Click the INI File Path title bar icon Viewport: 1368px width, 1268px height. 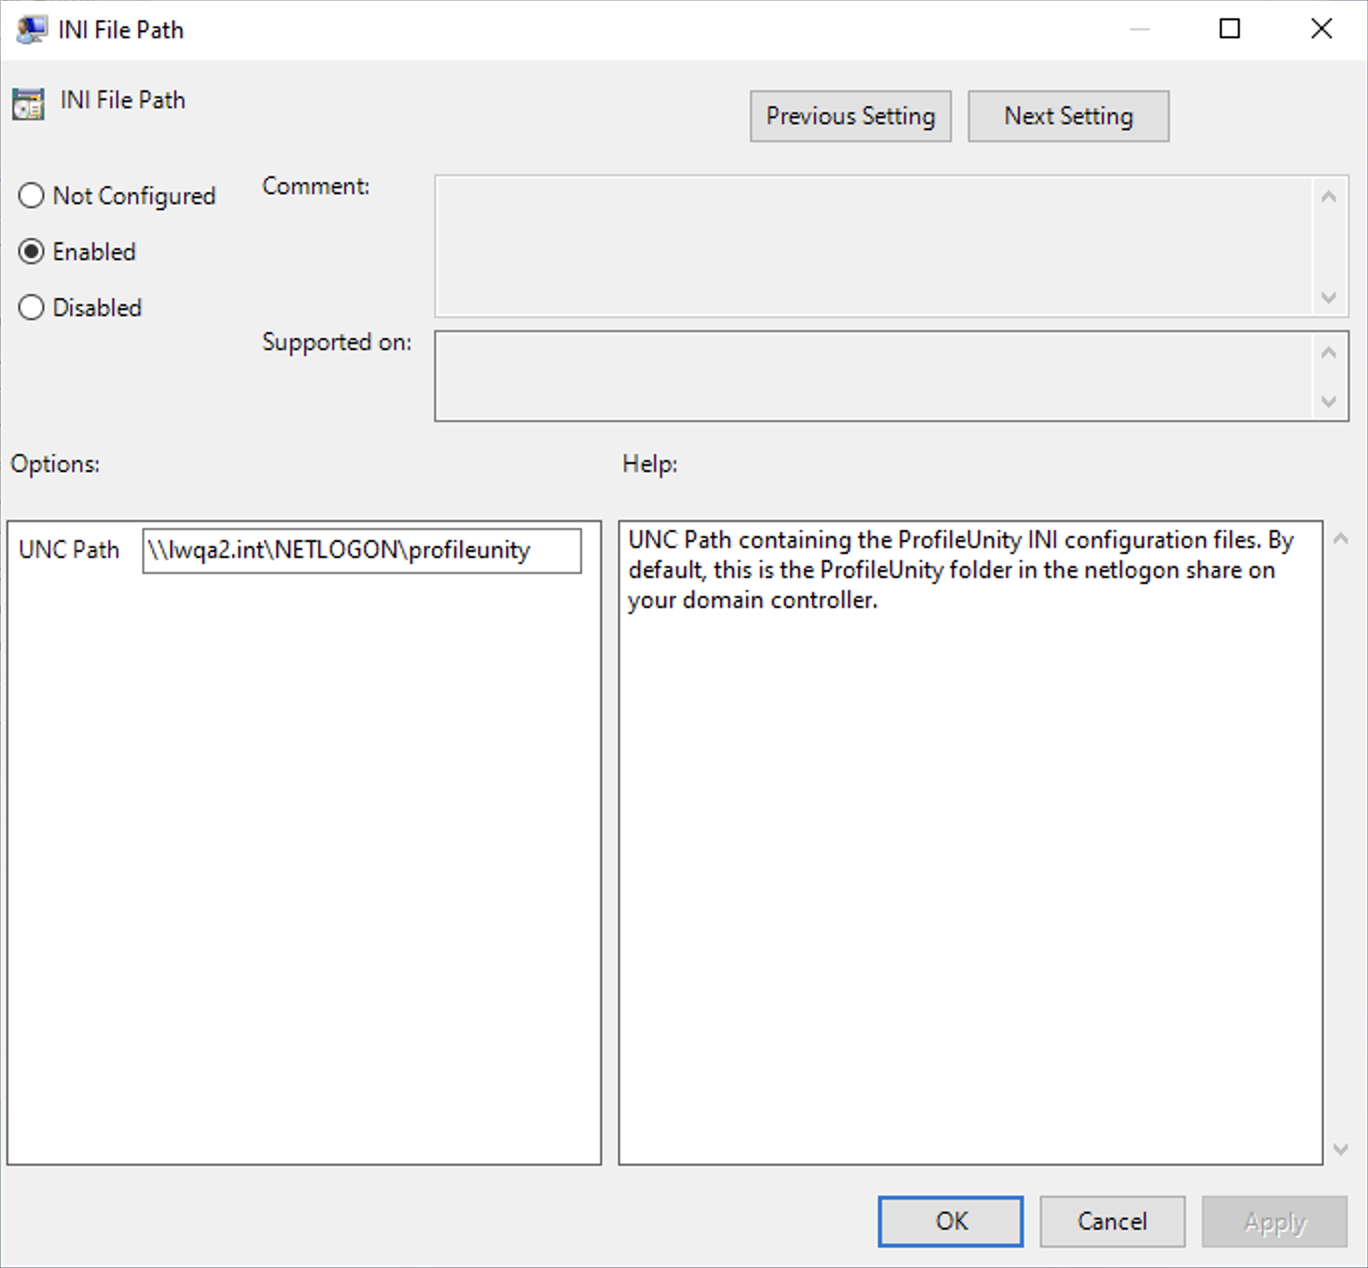point(31,29)
